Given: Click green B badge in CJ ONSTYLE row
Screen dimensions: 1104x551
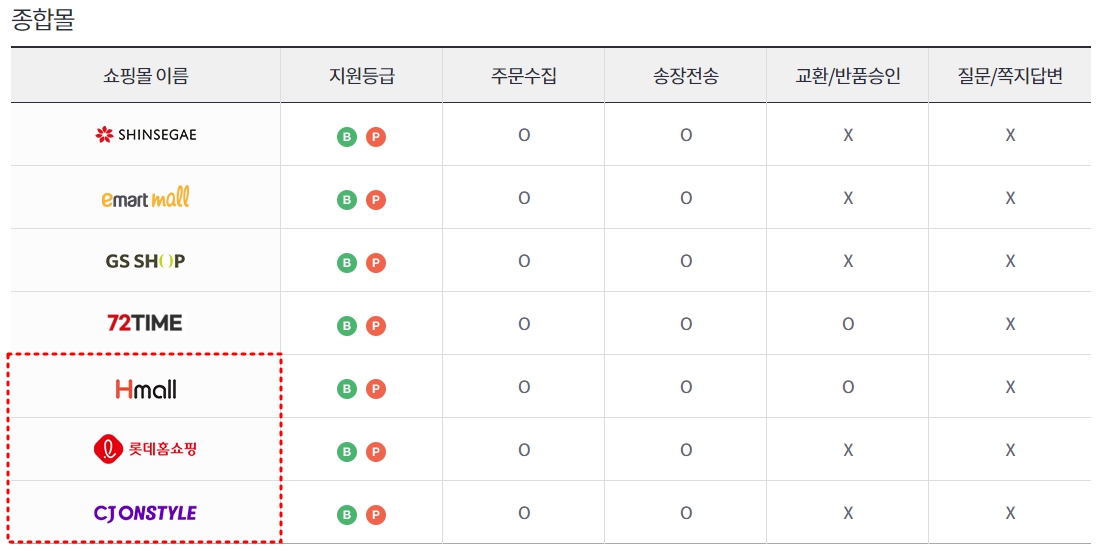Looking at the screenshot, I should click(346, 515).
